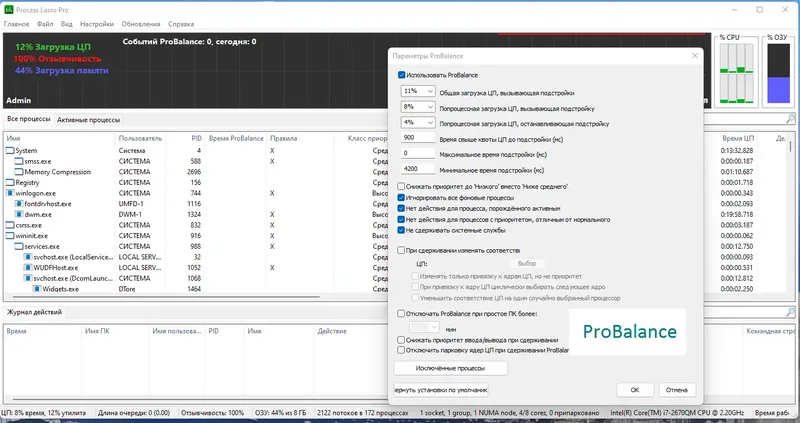Open 'Исключённые процессы' list button
This screenshot has width=800, height=423.
[451, 368]
